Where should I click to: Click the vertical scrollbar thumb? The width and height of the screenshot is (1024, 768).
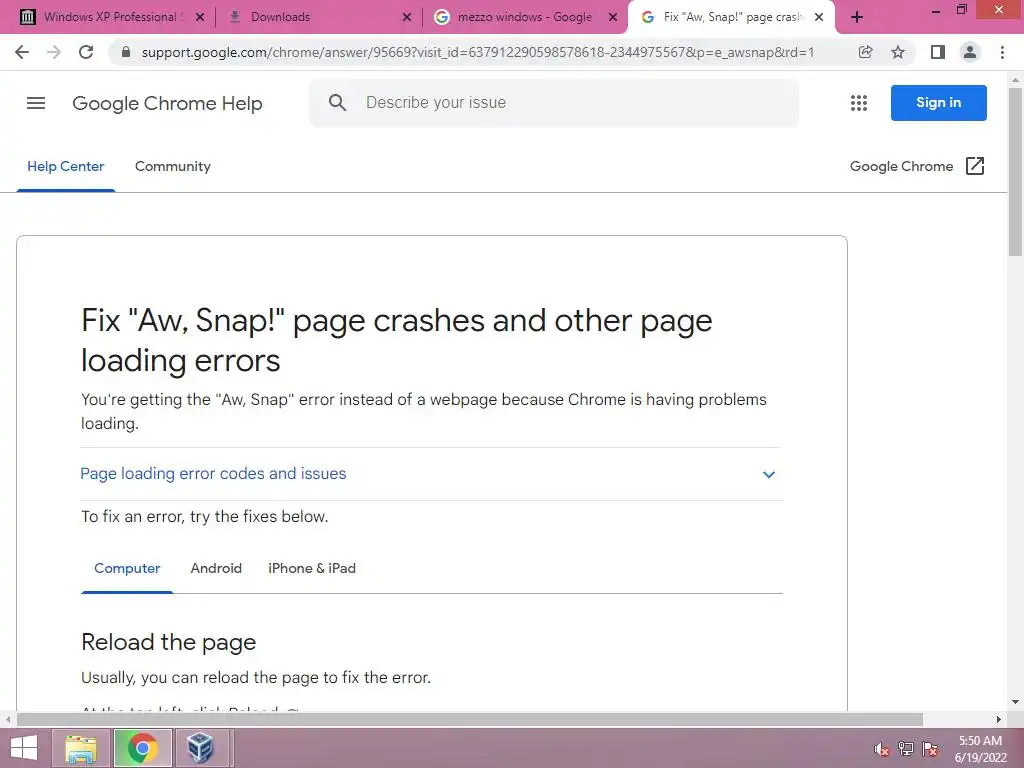(x=1015, y=171)
